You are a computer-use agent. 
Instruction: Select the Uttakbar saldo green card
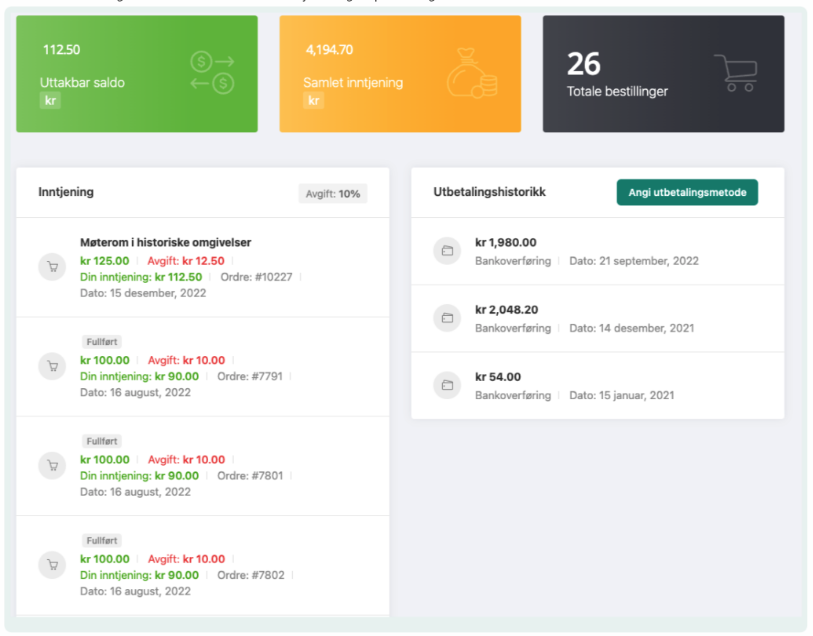pos(136,74)
